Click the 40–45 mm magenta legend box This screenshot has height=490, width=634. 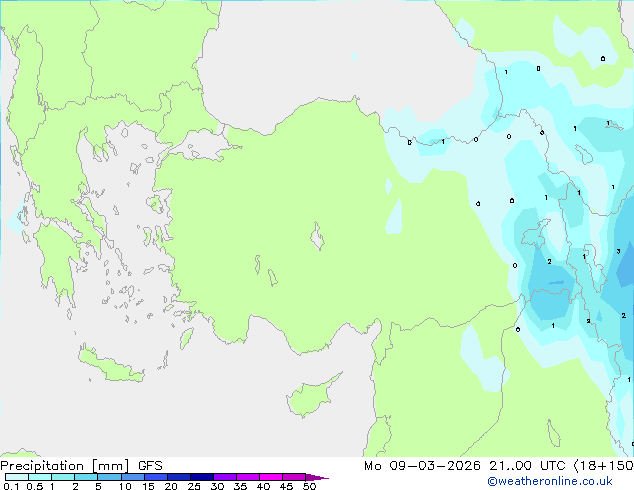(271, 477)
